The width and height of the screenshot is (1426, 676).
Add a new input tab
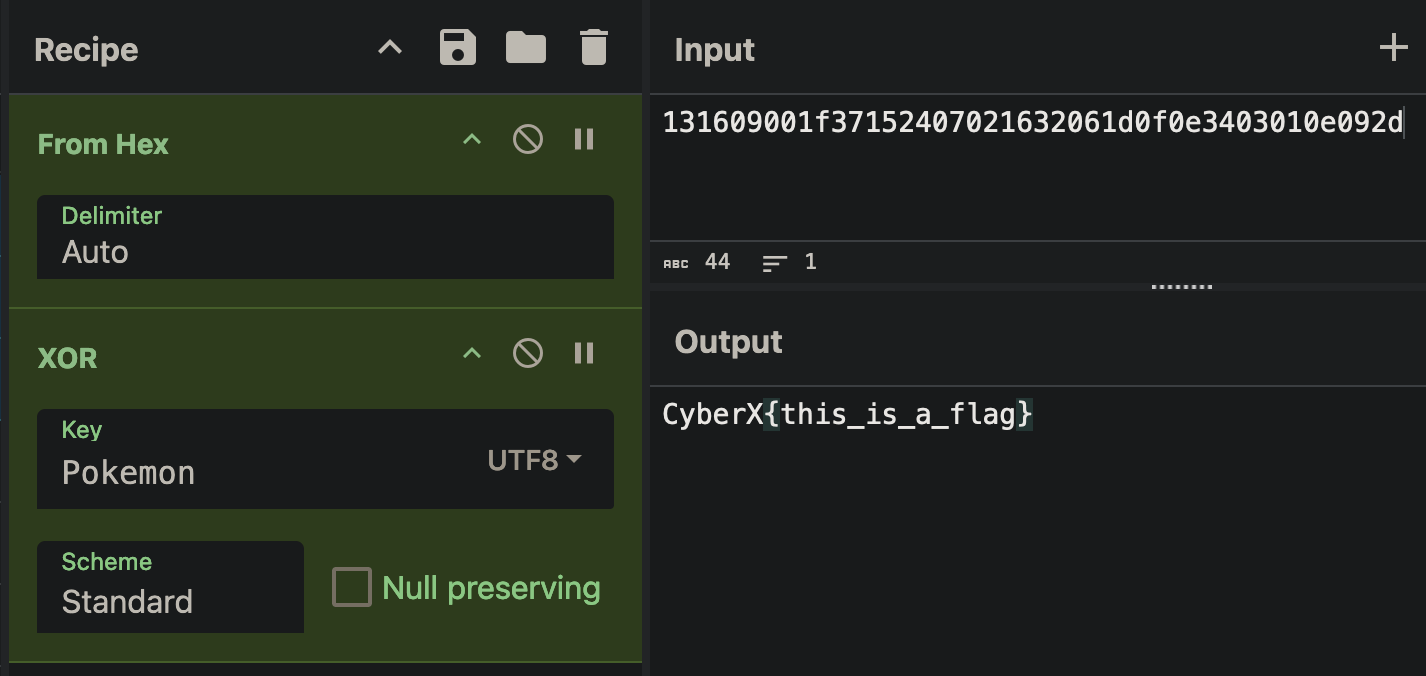pyautogui.click(x=1393, y=48)
